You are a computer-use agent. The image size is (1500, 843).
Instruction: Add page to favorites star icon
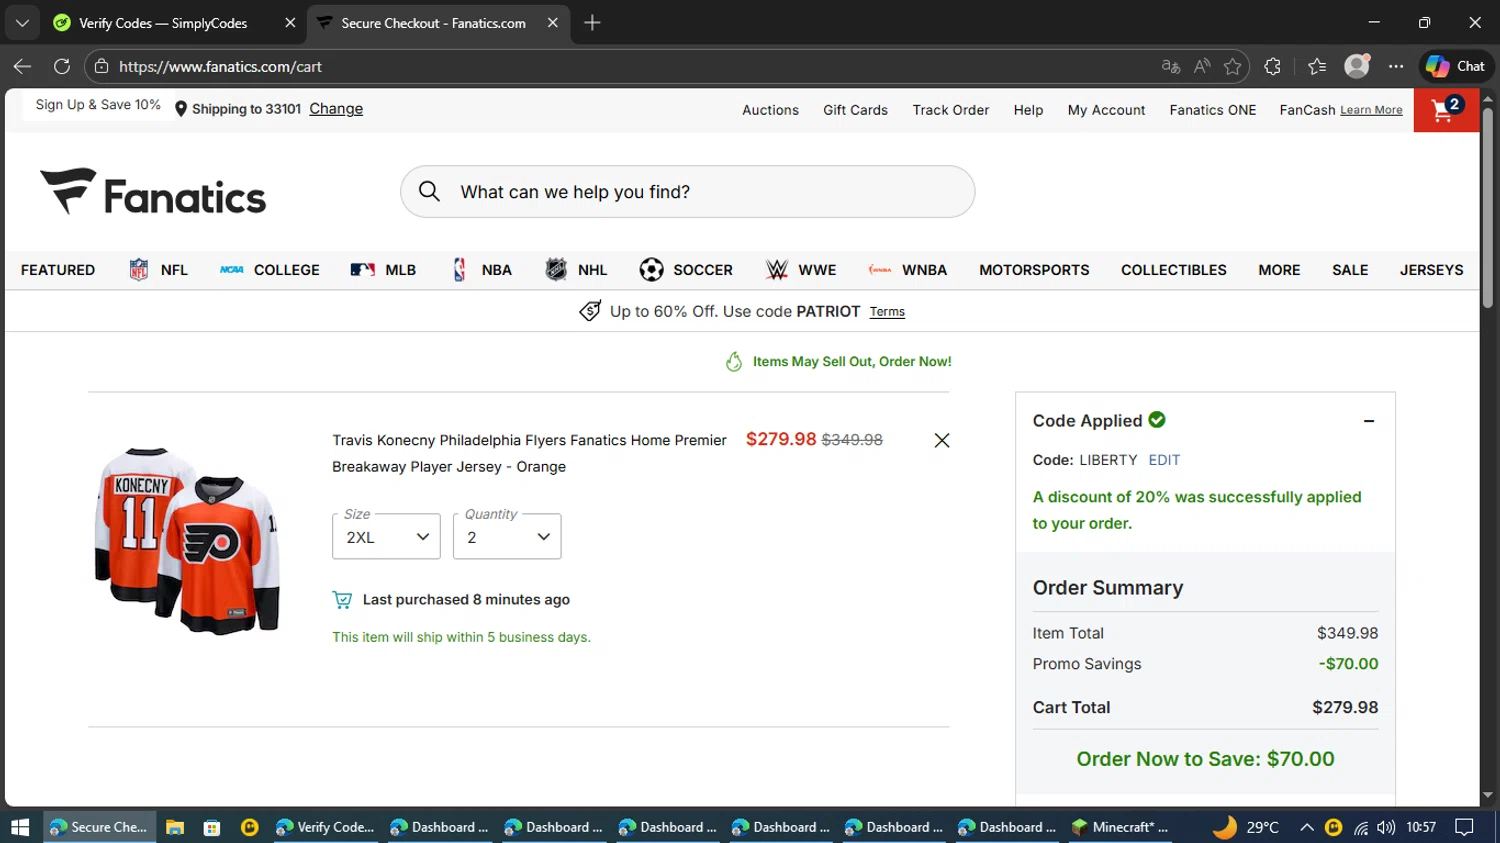point(1232,66)
